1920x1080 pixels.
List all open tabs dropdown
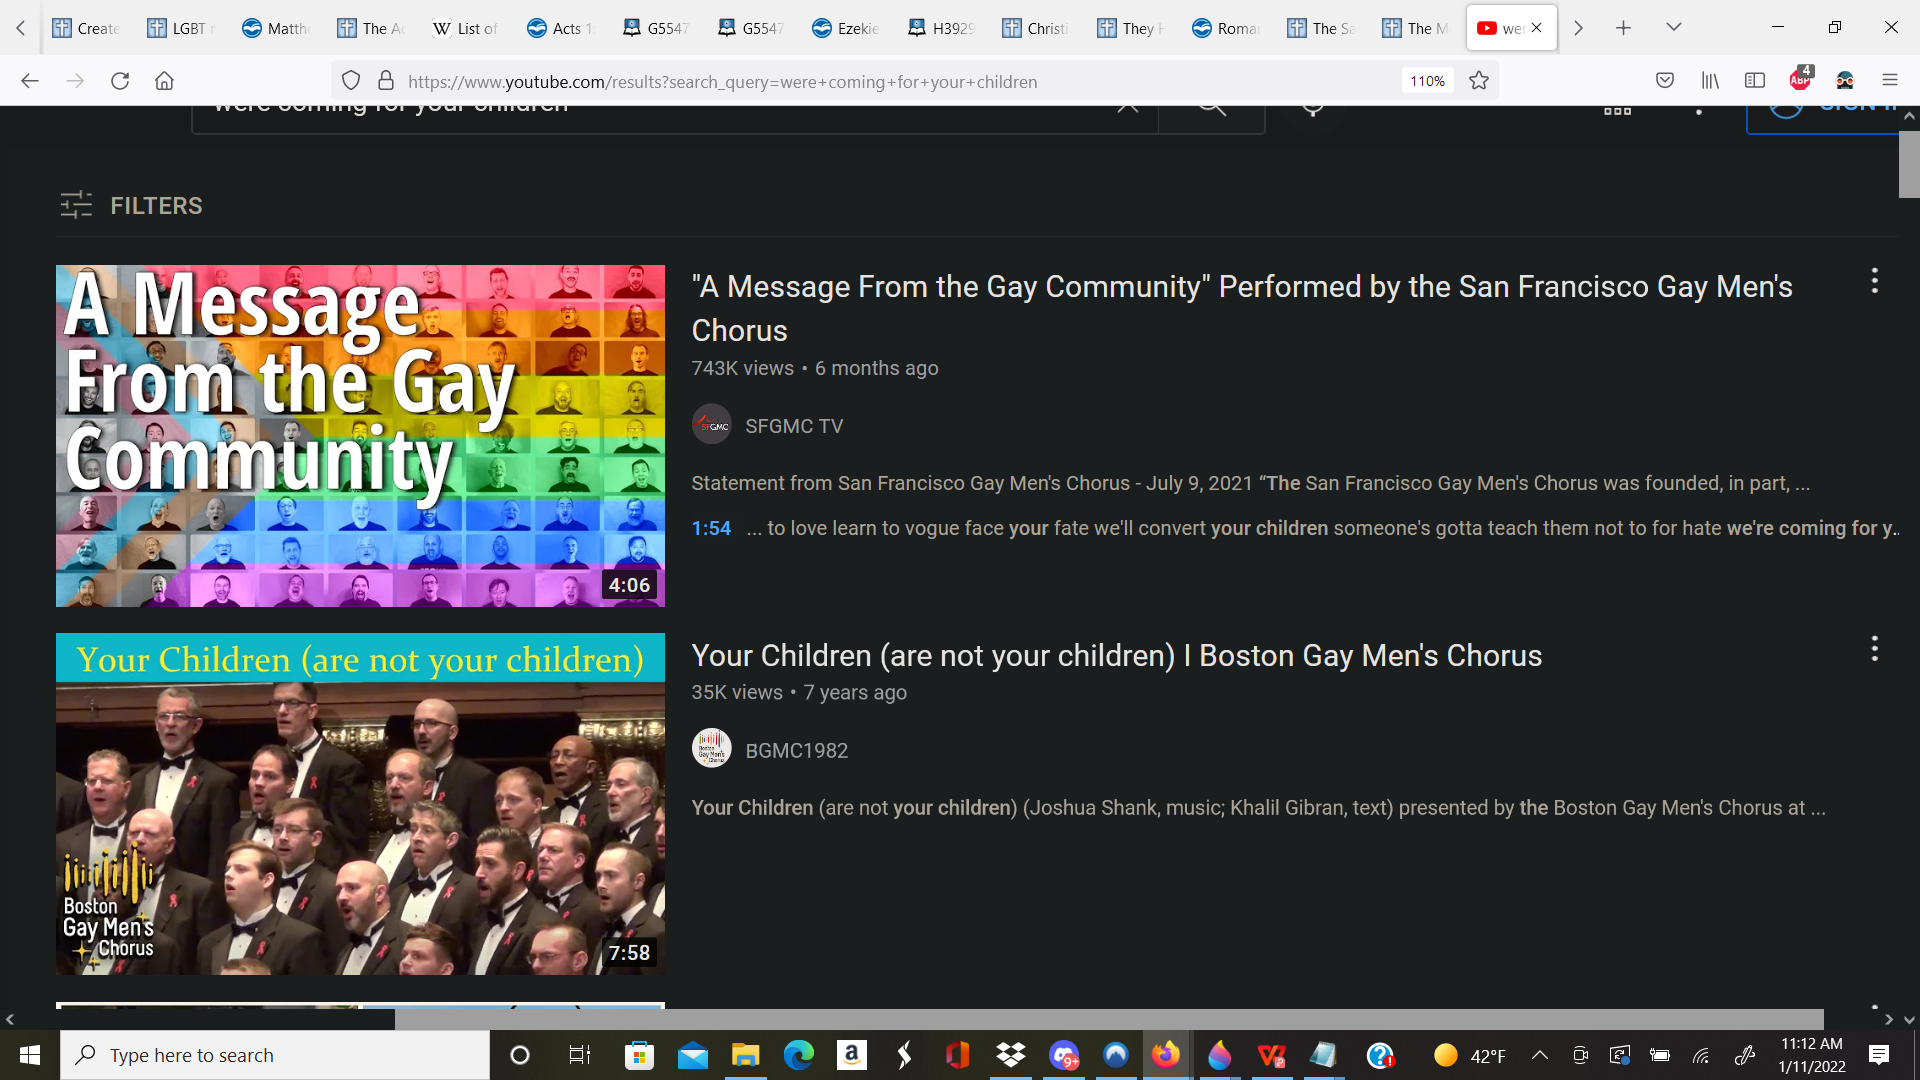[1674, 27]
